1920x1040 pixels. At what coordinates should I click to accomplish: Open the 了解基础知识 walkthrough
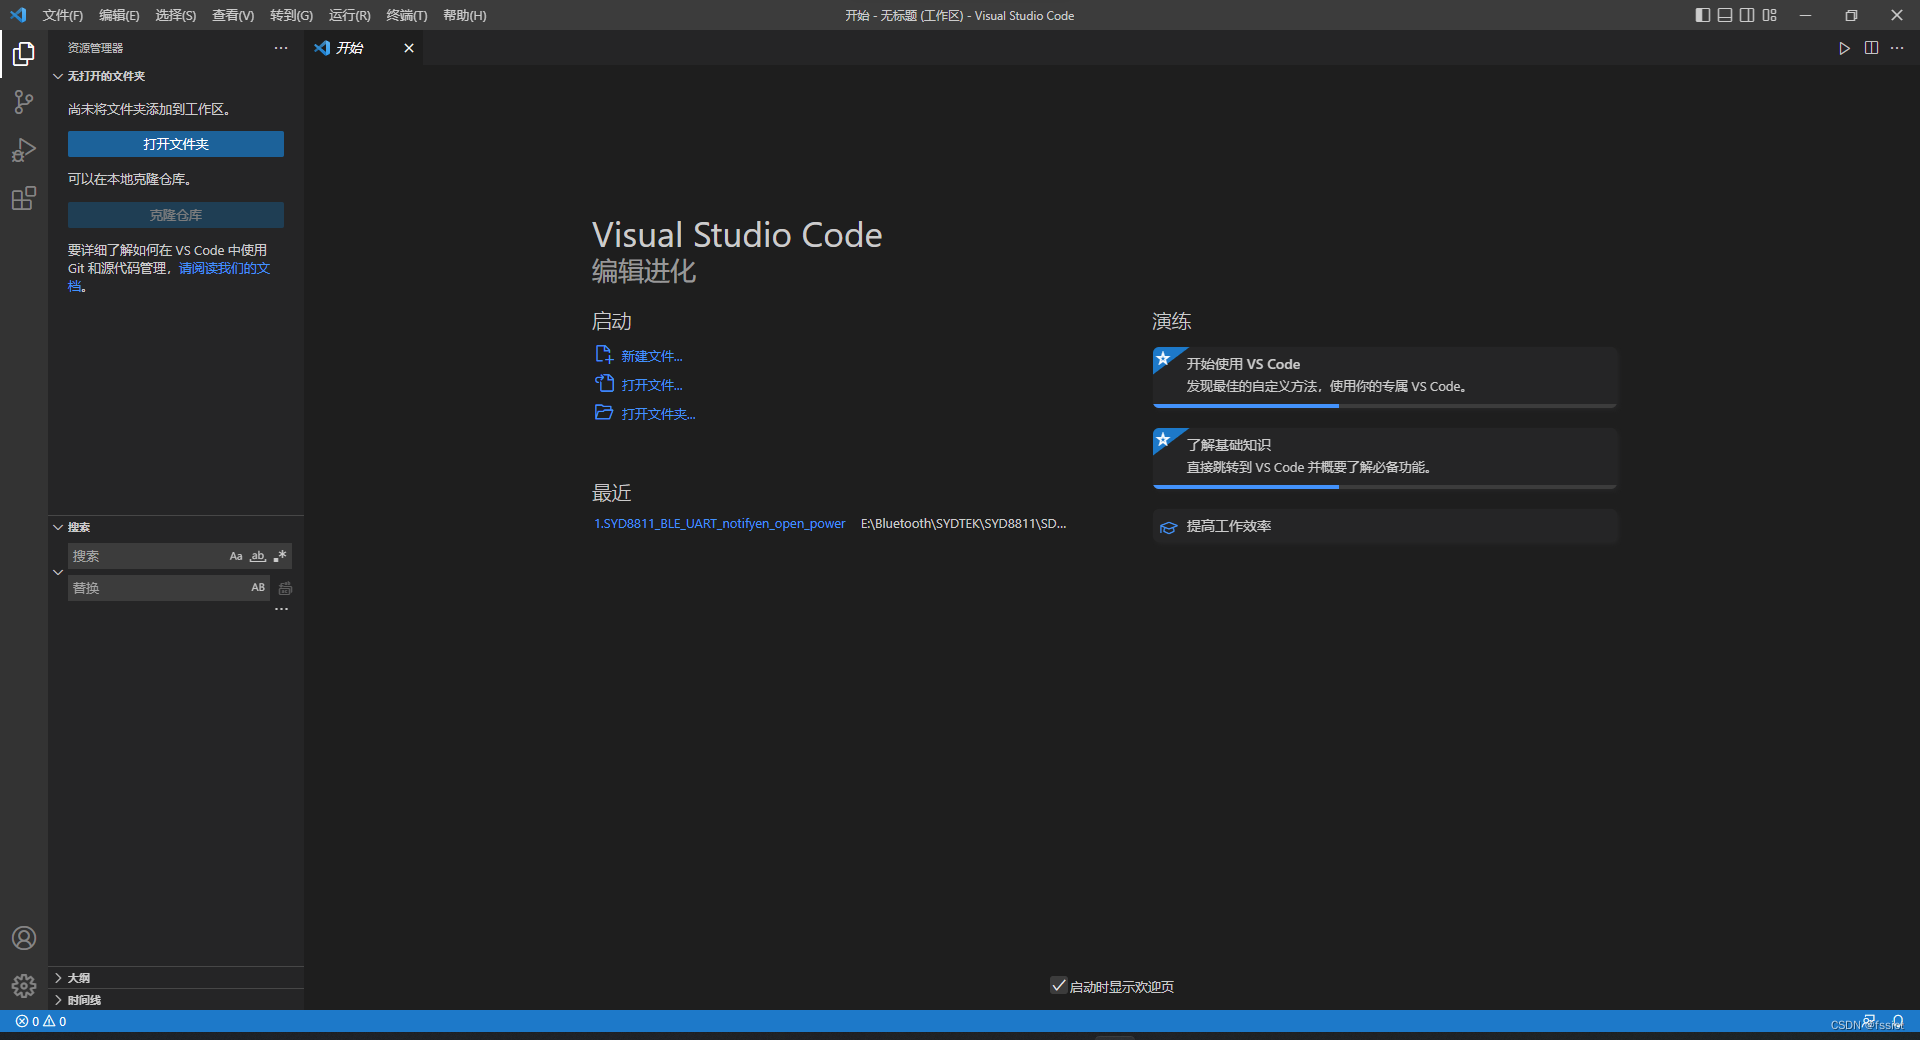1384,456
